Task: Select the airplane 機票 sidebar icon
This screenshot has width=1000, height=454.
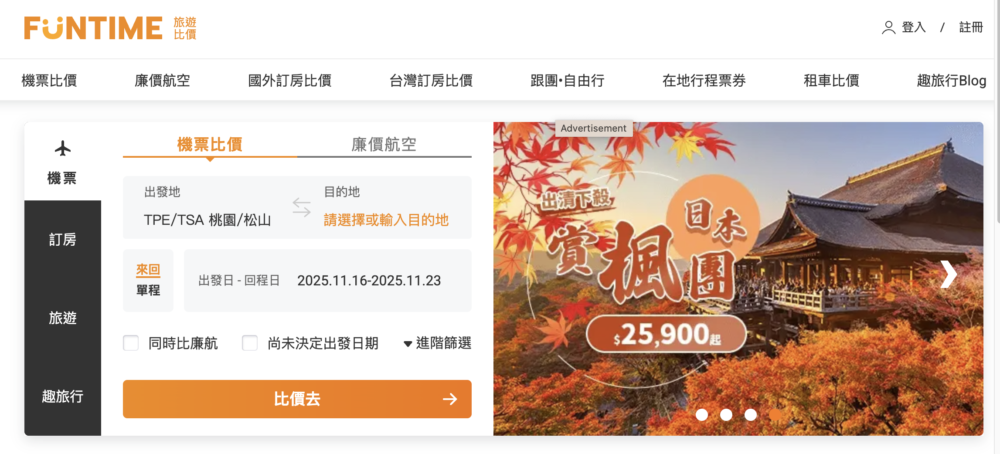Action: pyautogui.click(x=62, y=149)
